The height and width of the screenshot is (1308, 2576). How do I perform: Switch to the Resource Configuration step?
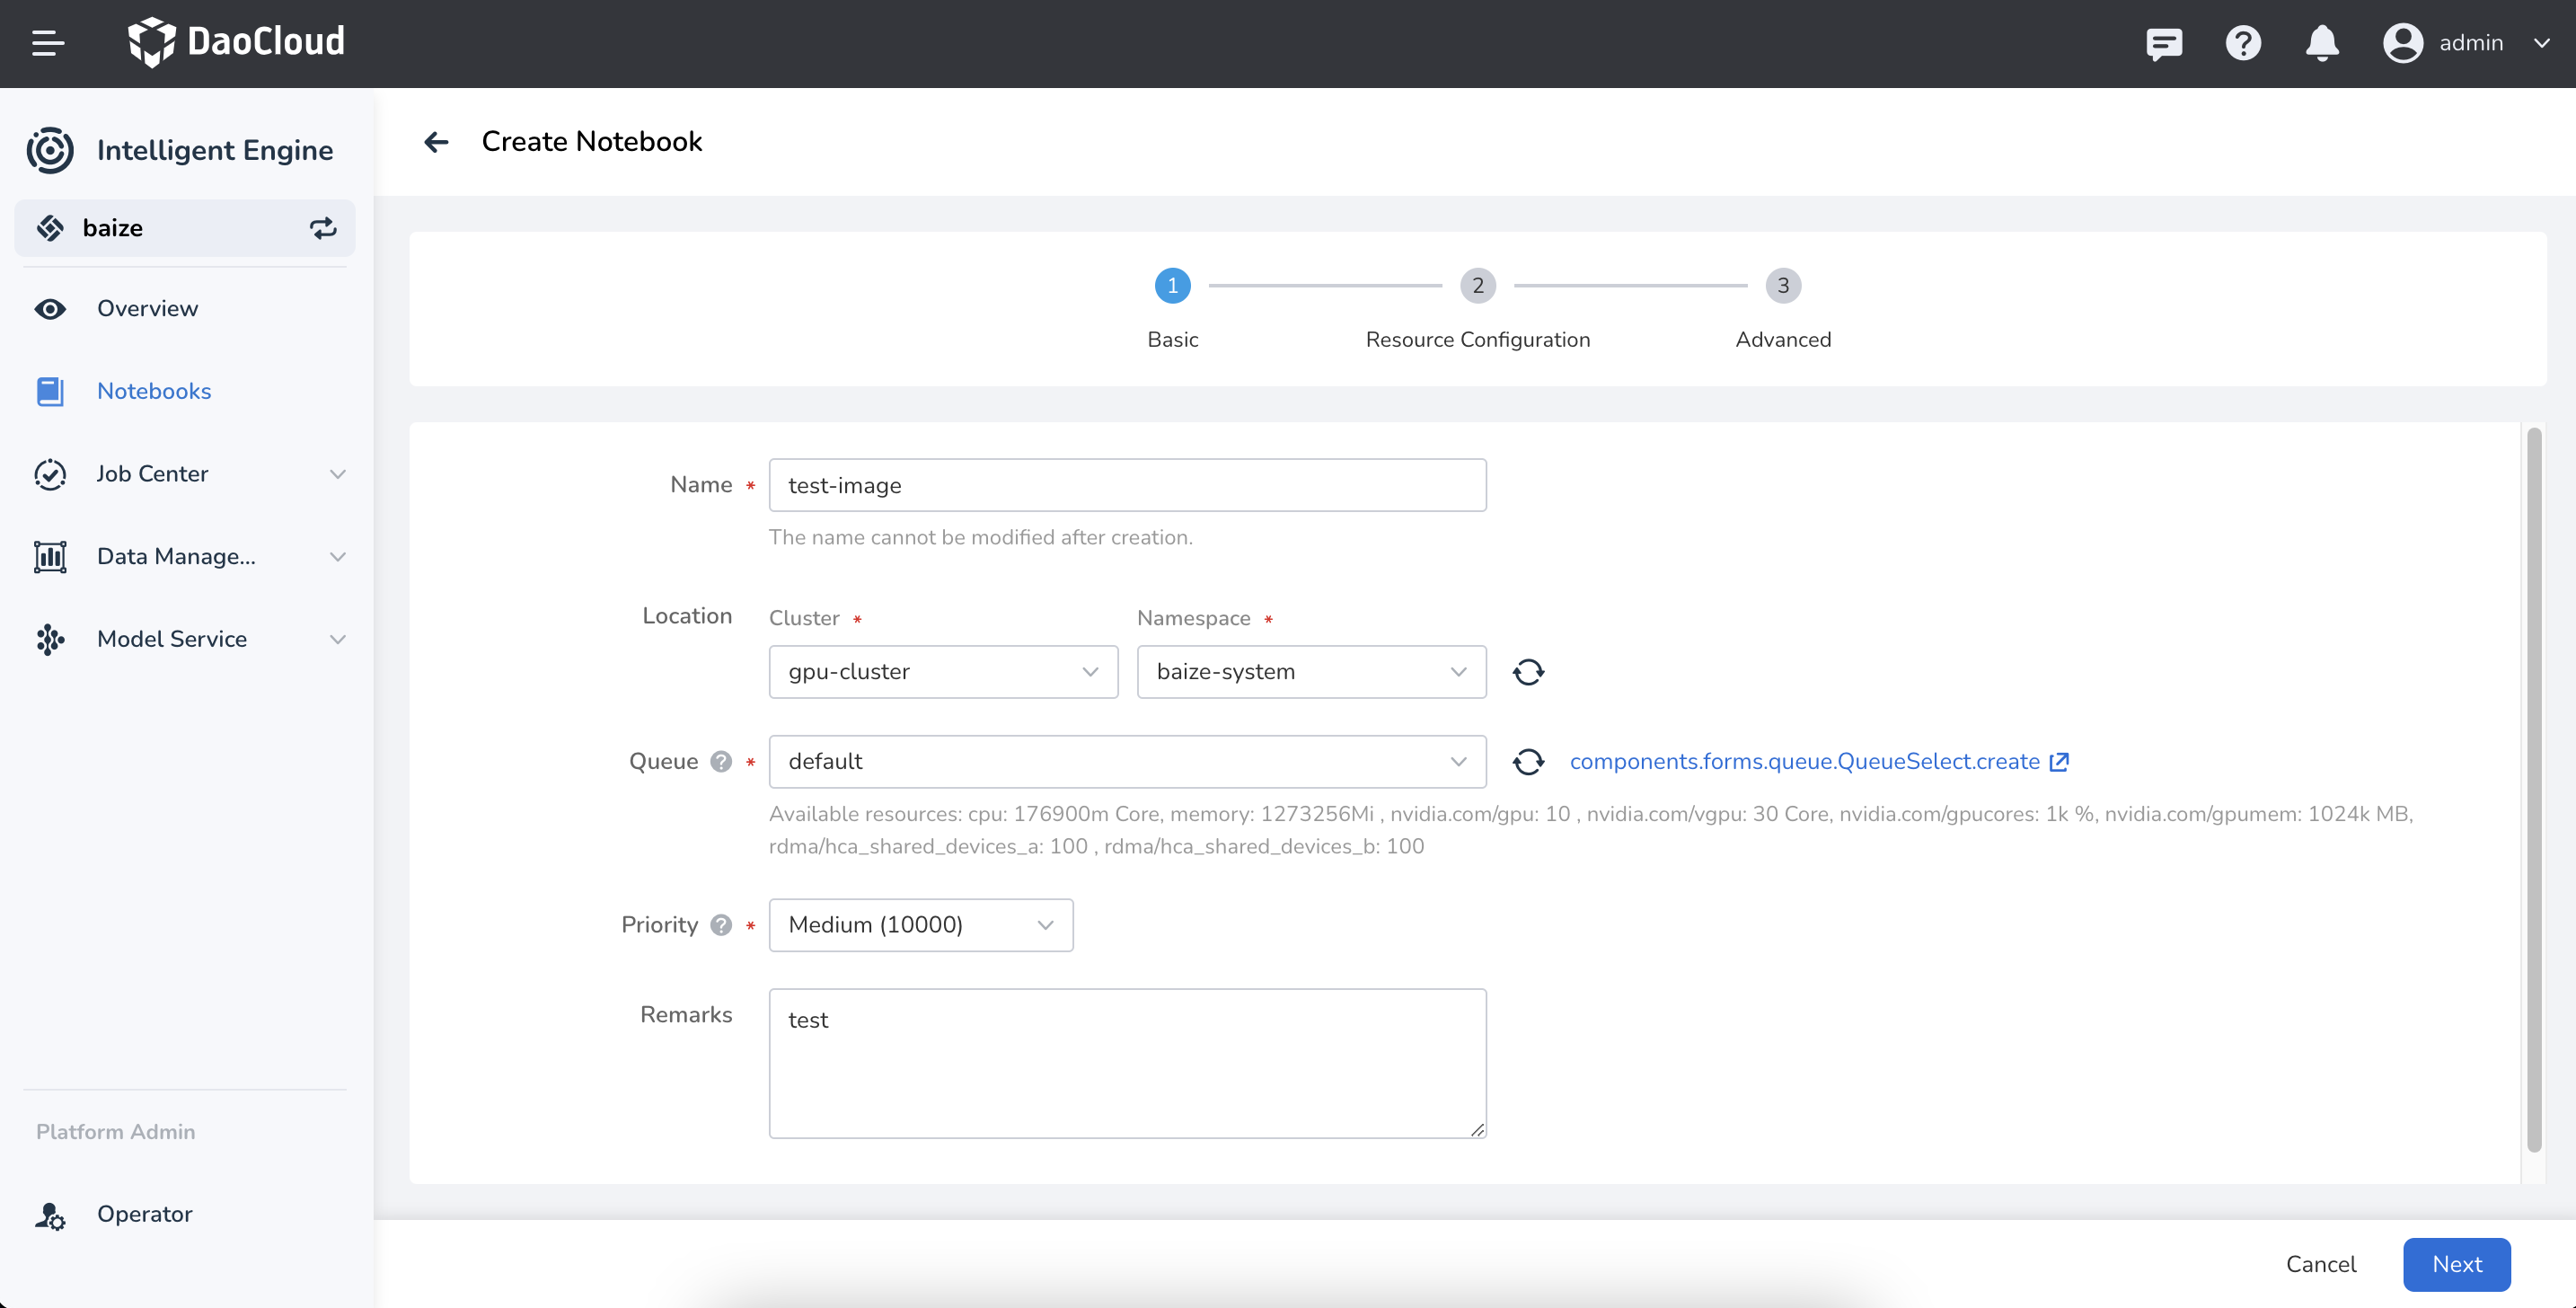(x=1478, y=285)
